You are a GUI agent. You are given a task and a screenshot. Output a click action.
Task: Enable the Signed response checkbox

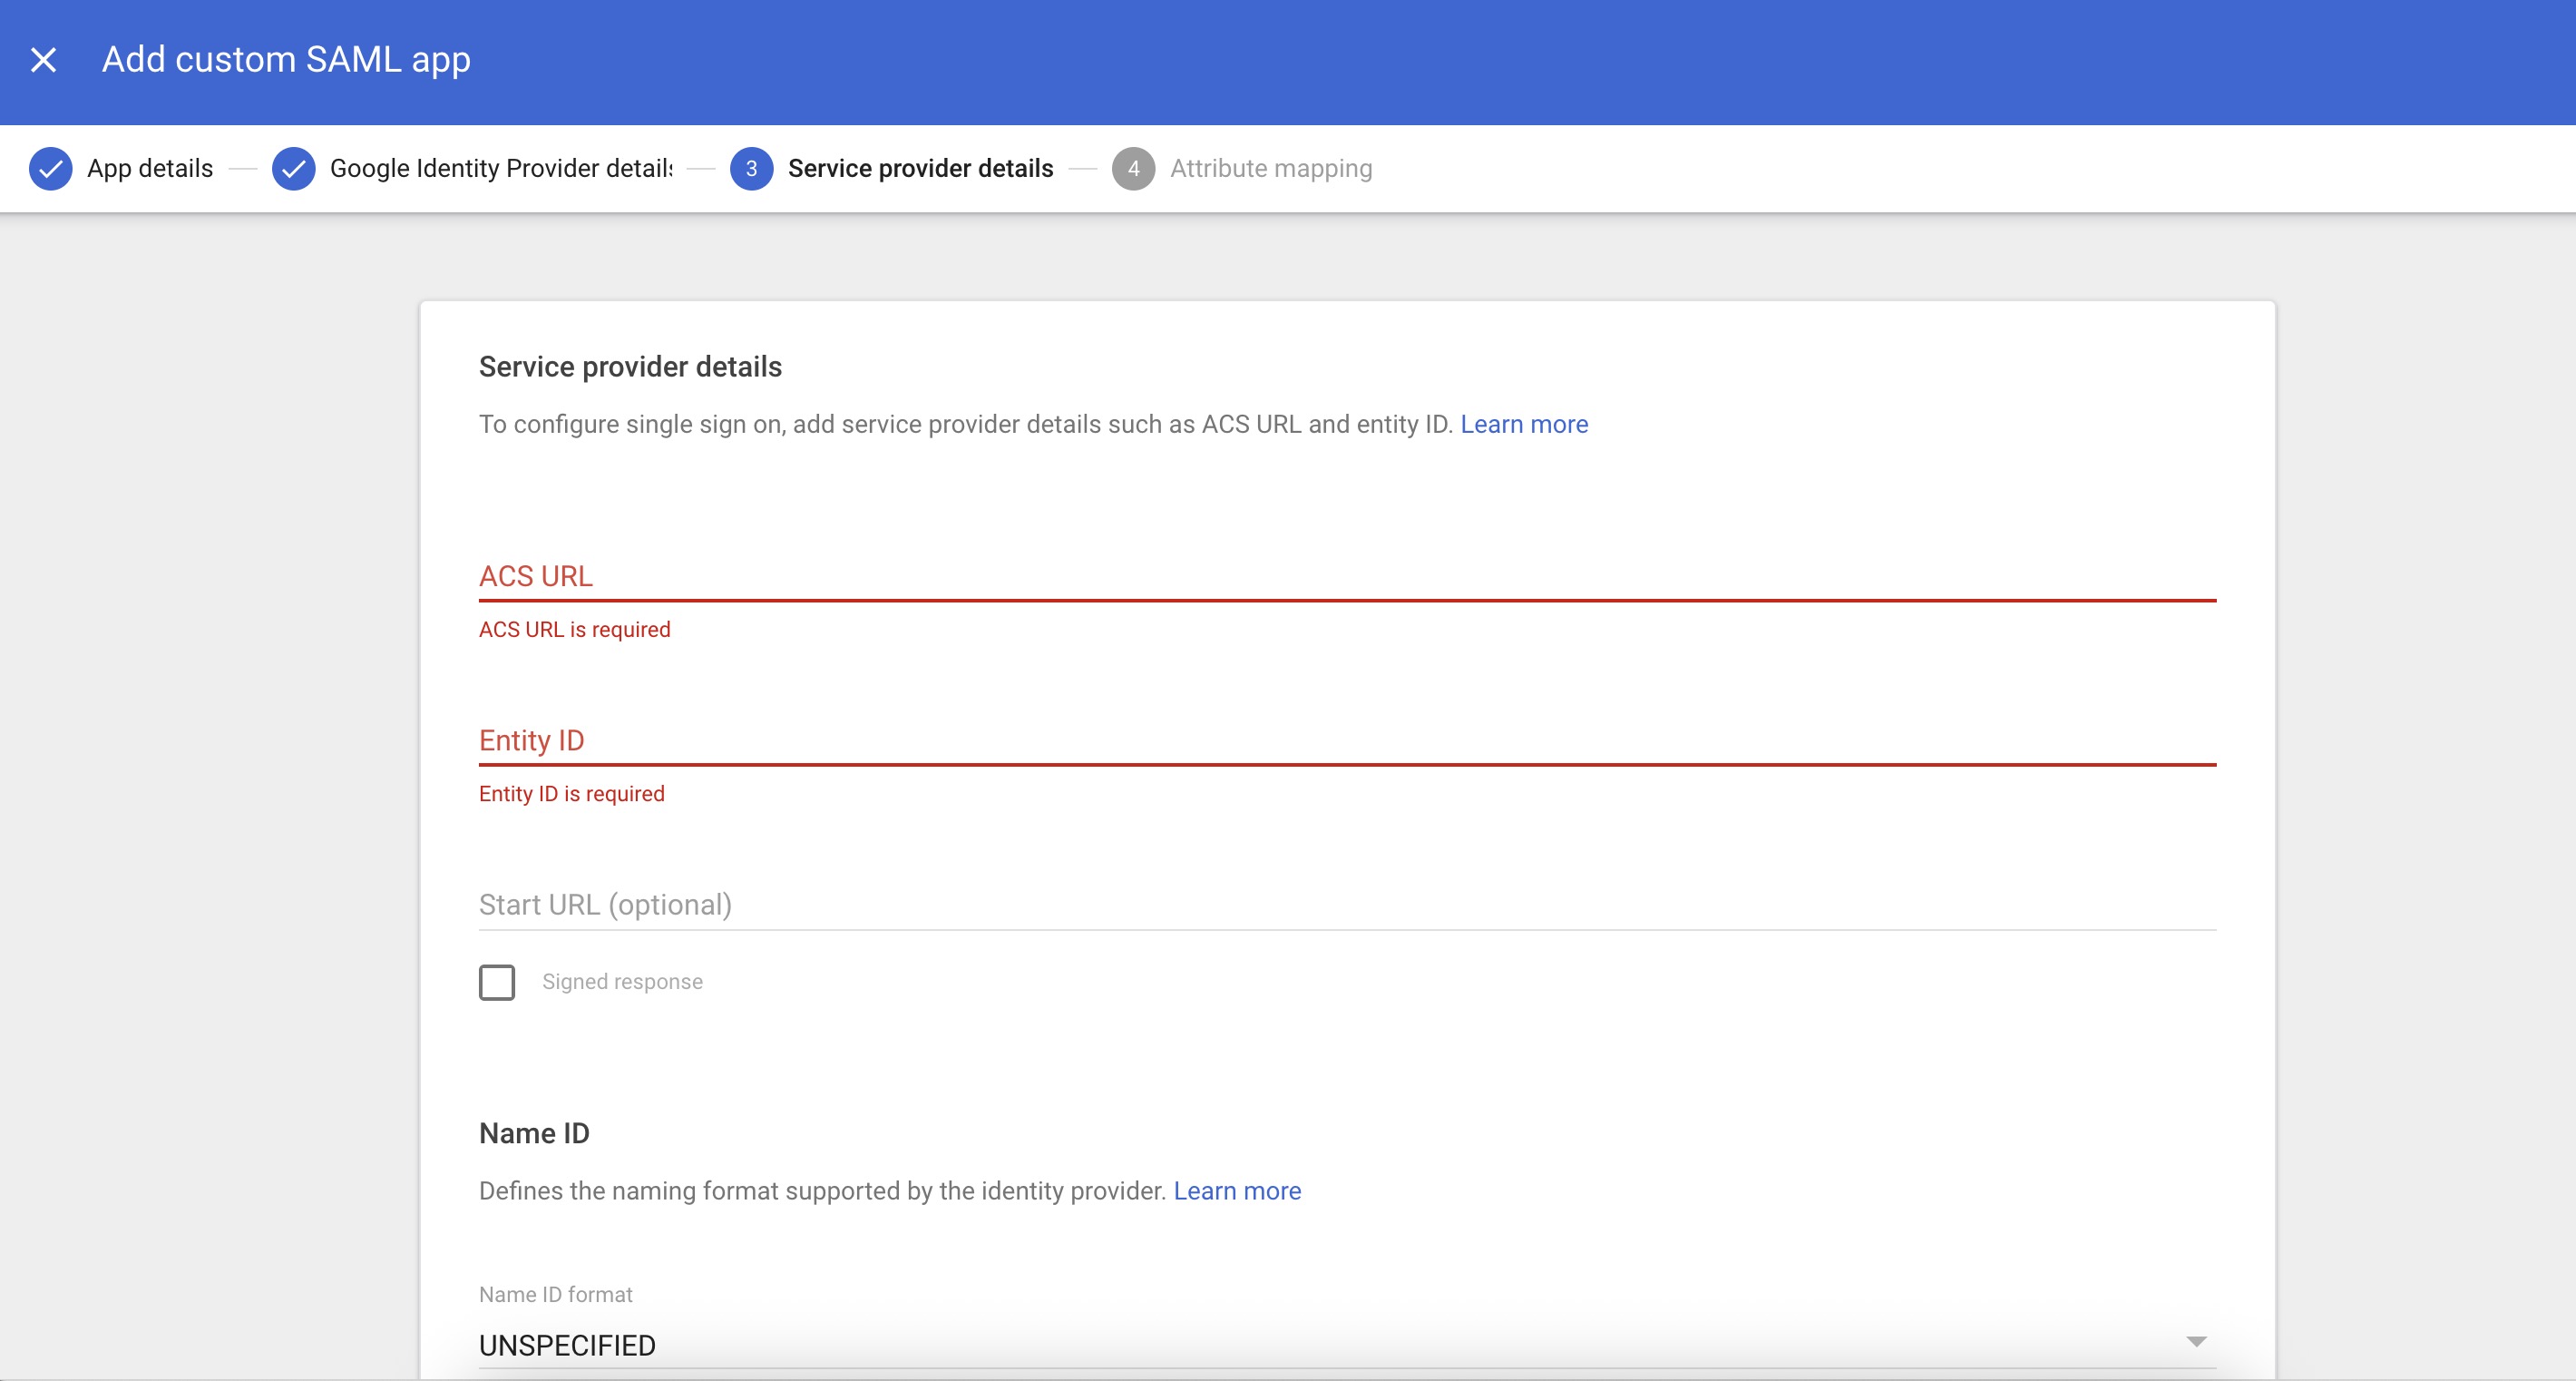click(x=497, y=982)
